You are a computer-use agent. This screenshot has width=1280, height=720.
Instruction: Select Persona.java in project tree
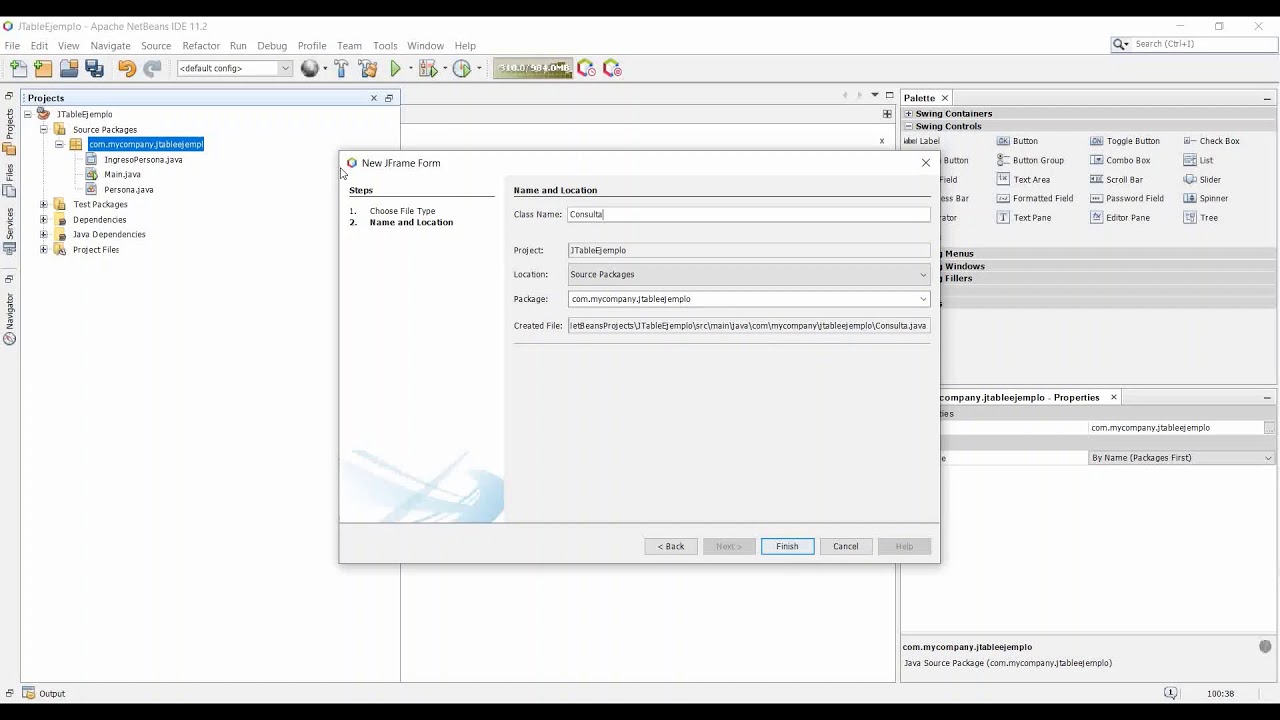point(128,189)
